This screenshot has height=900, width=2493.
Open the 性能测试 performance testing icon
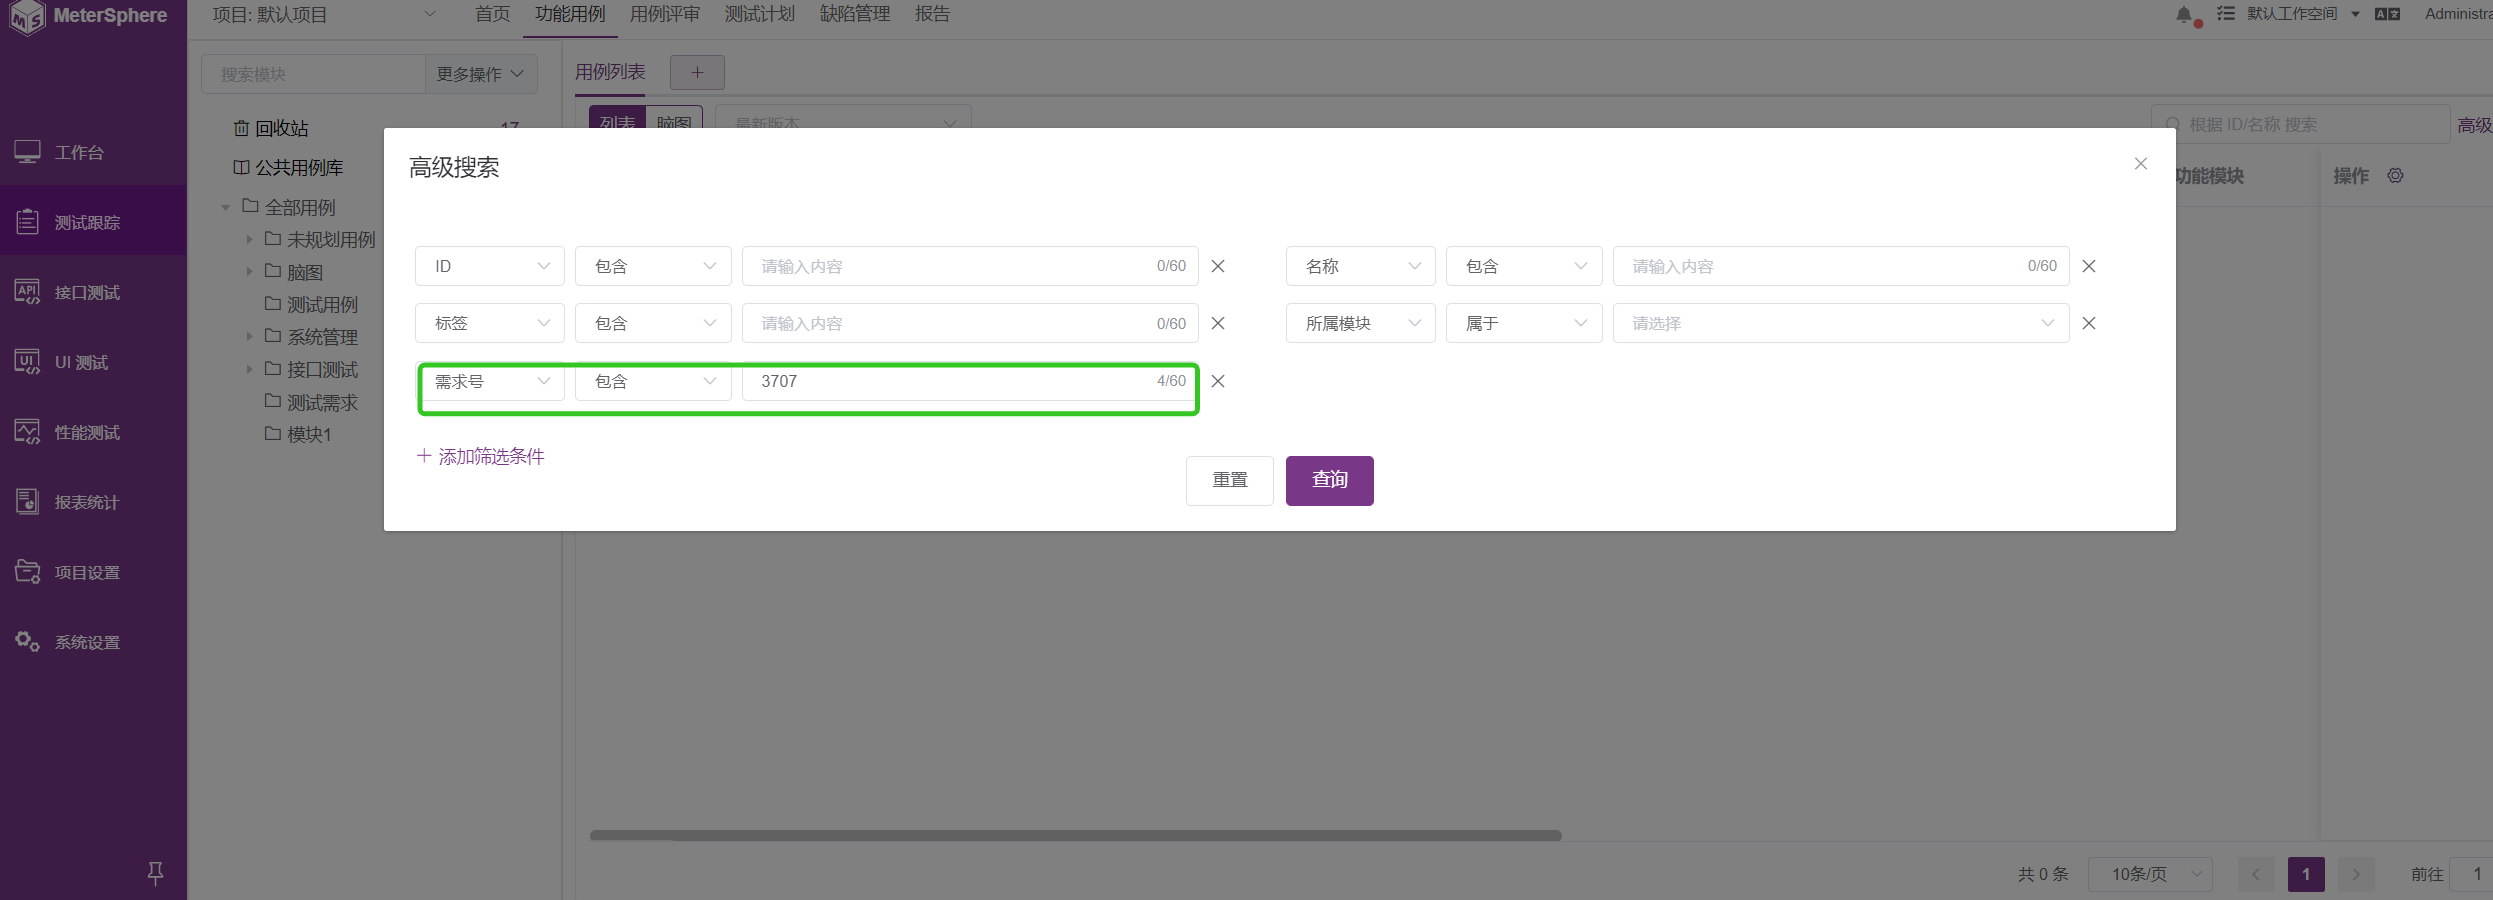point(26,431)
